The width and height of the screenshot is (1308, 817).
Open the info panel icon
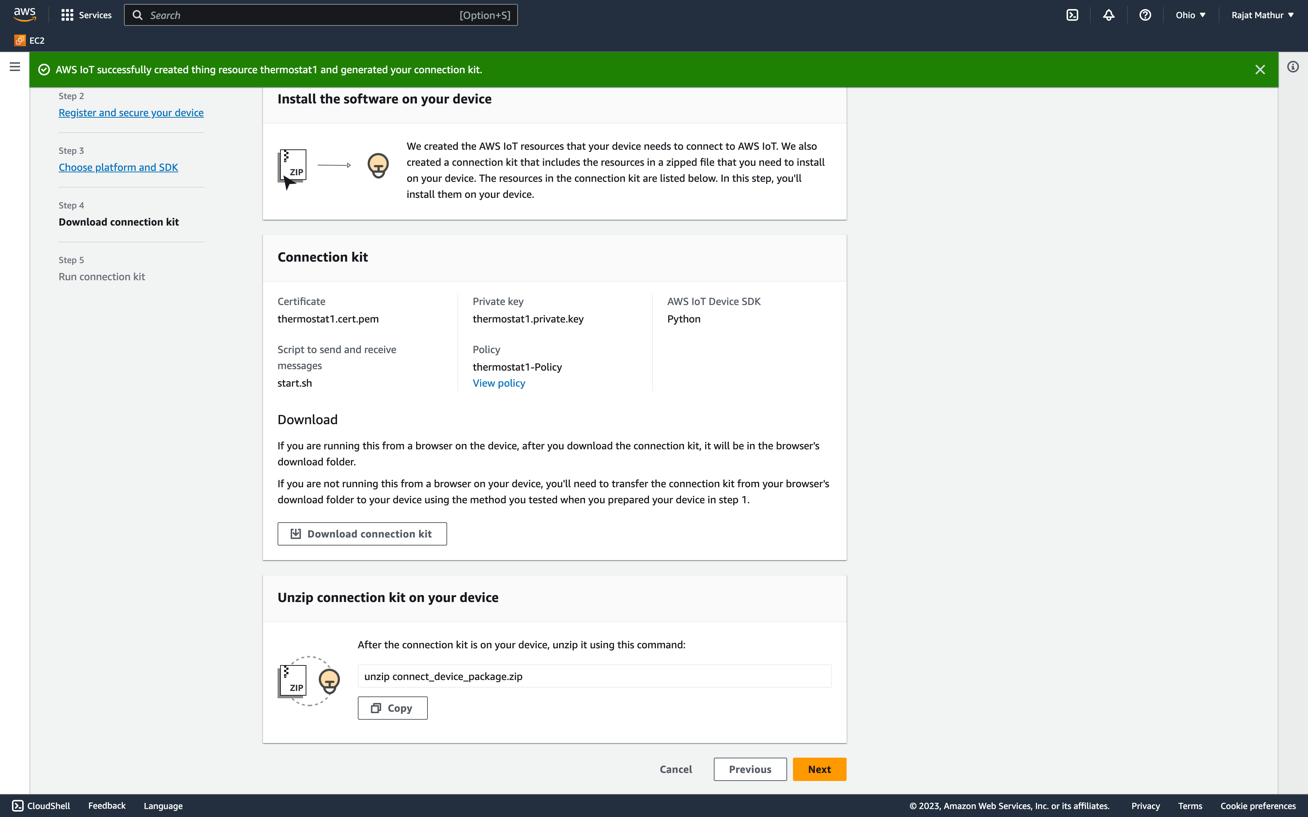pyautogui.click(x=1293, y=67)
